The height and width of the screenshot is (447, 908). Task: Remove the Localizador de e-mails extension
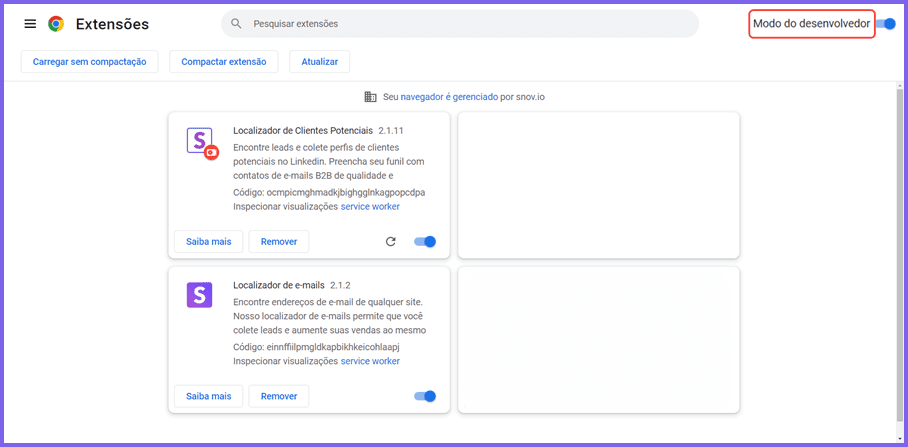point(279,396)
